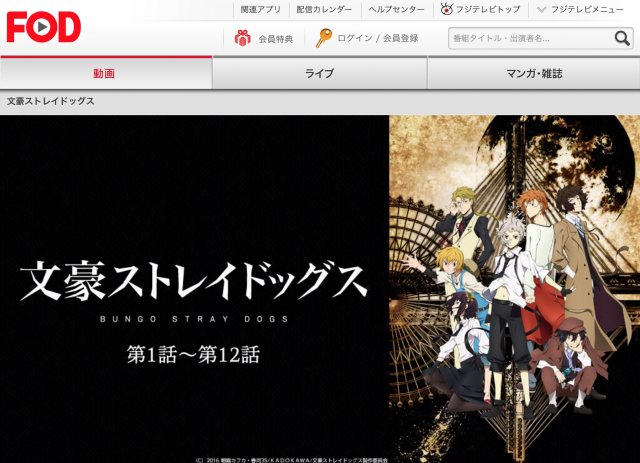Click the 第1話～第12話 episode text

pyautogui.click(x=193, y=354)
